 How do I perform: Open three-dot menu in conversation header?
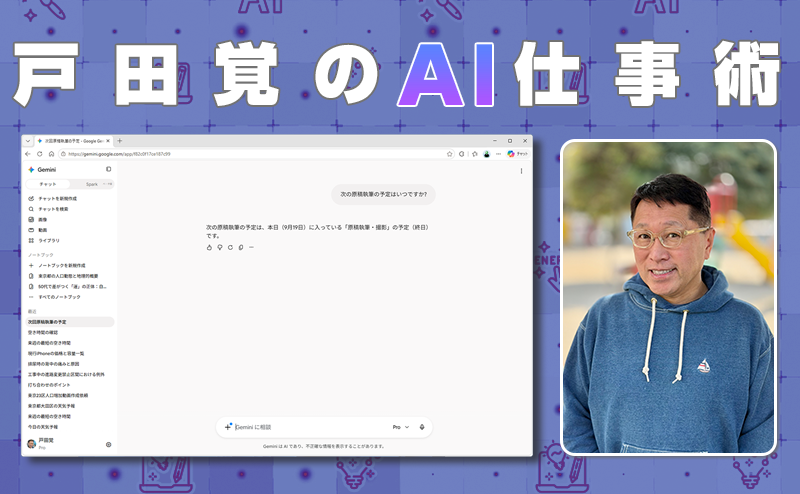click(x=521, y=171)
